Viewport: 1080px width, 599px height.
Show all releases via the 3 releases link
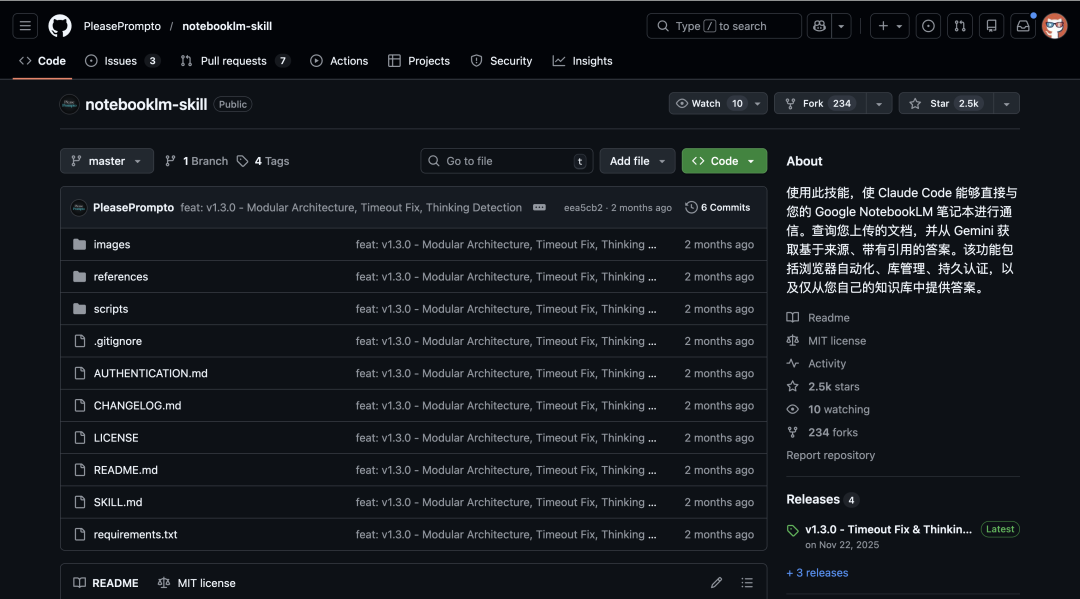click(x=817, y=572)
